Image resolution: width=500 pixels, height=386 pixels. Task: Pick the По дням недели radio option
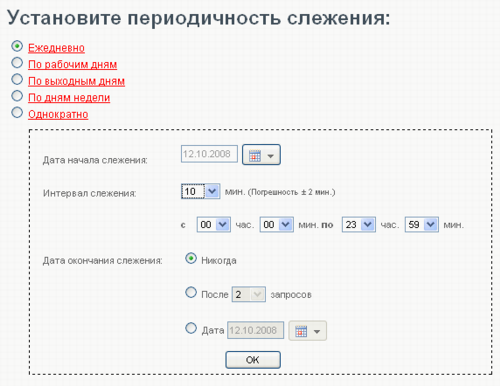[x=17, y=96]
